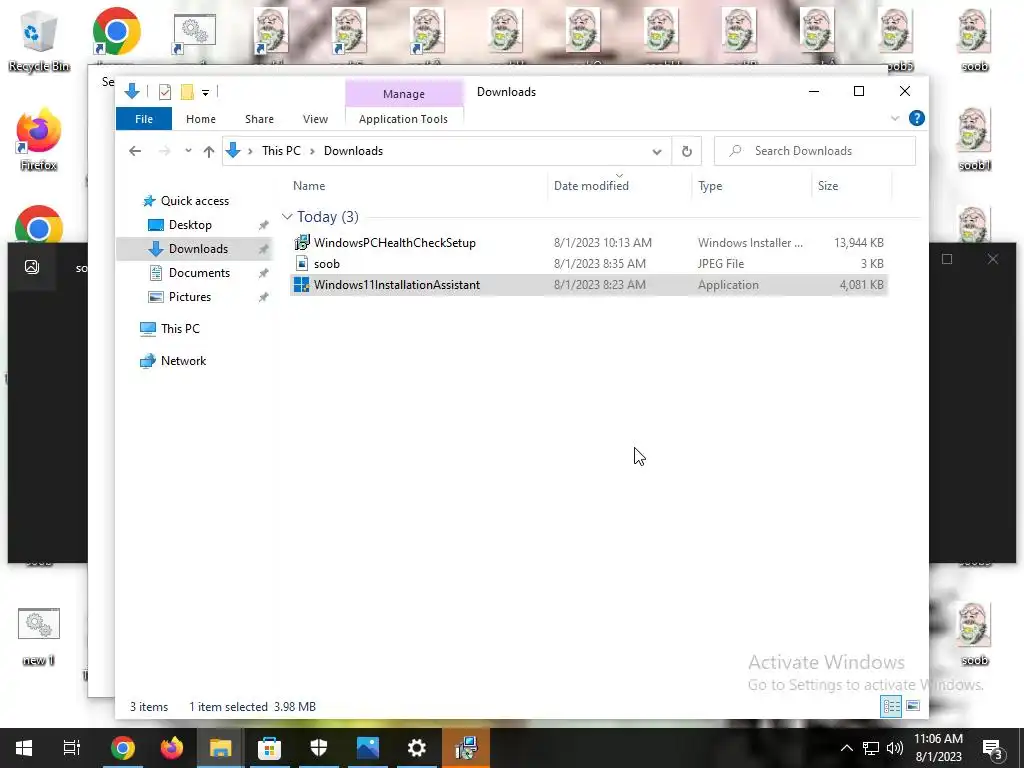The image size is (1024, 768).
Task: Open Quick access in the navigation pane
Action: point(195,201)
